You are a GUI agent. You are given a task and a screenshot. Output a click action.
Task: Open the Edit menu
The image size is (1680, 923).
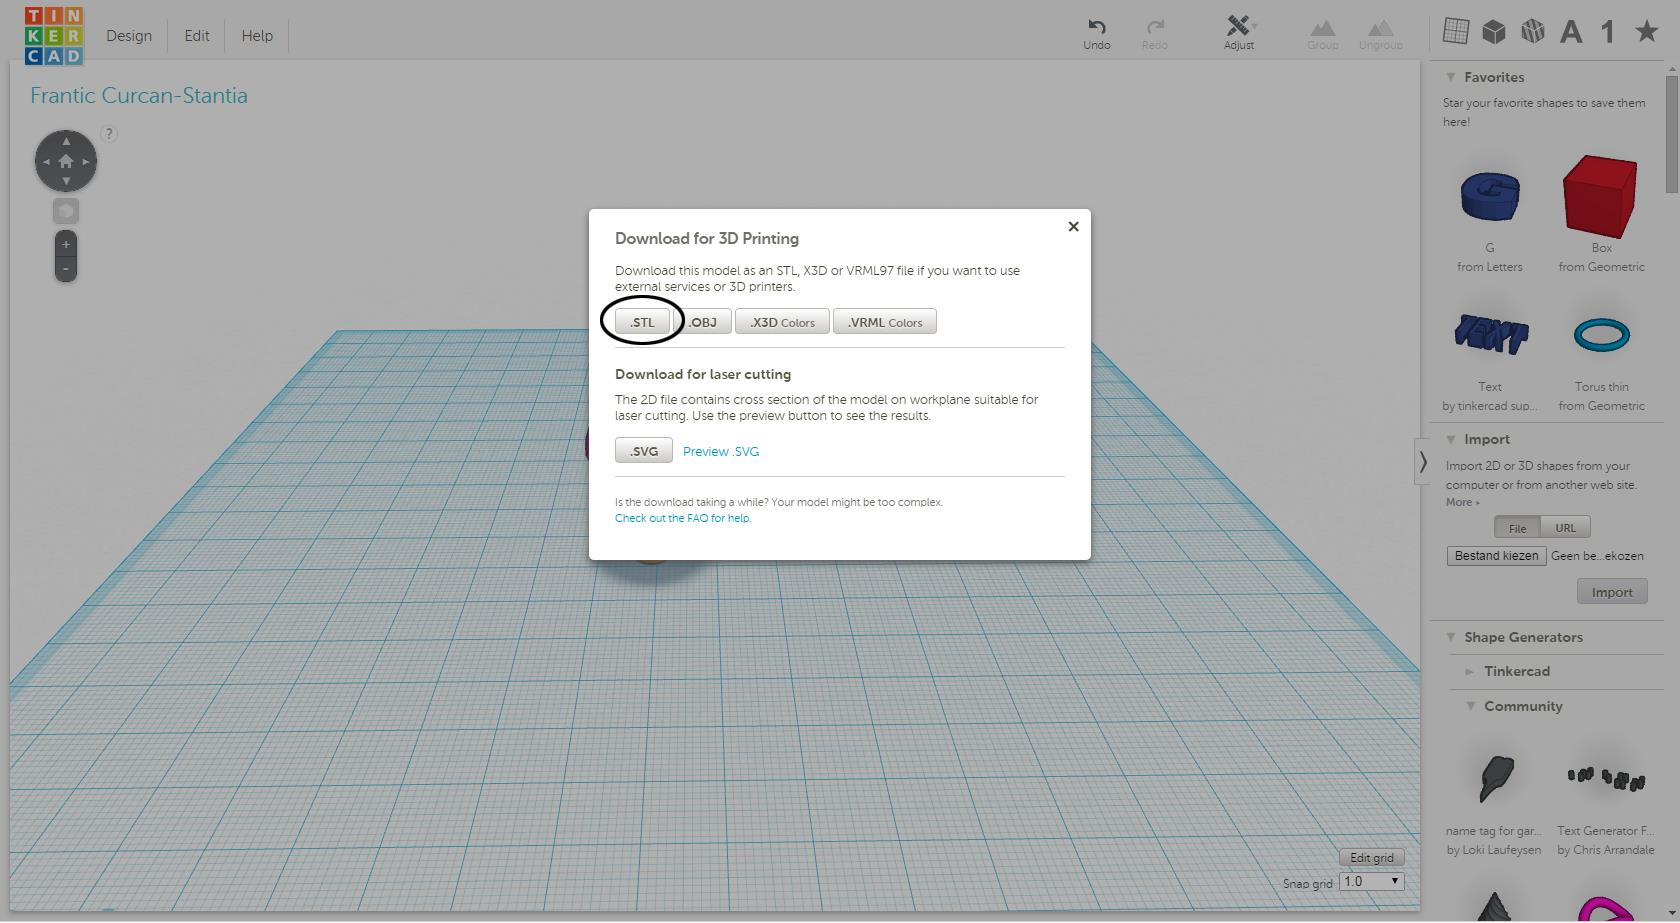(x=197, y=36)
